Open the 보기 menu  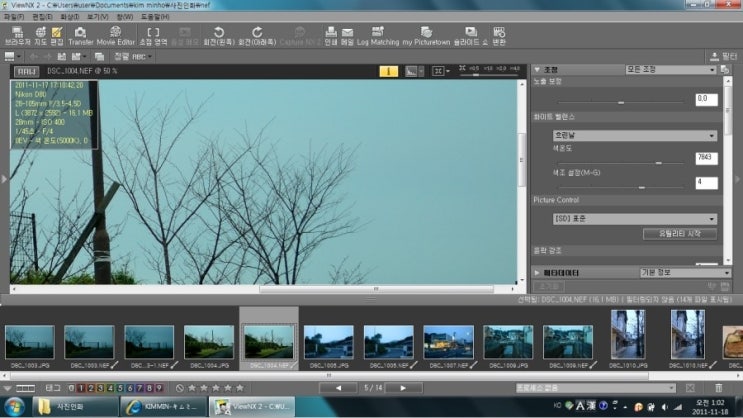pyautogui.click(x=96, y=17)
